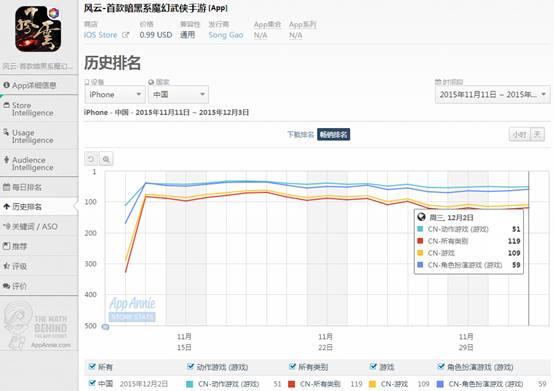Image resolution: width=554 pixels, height=391 pixels.
Task: Select 关键词 / ASO in the sidebar
Action: [x=39, y=227]
